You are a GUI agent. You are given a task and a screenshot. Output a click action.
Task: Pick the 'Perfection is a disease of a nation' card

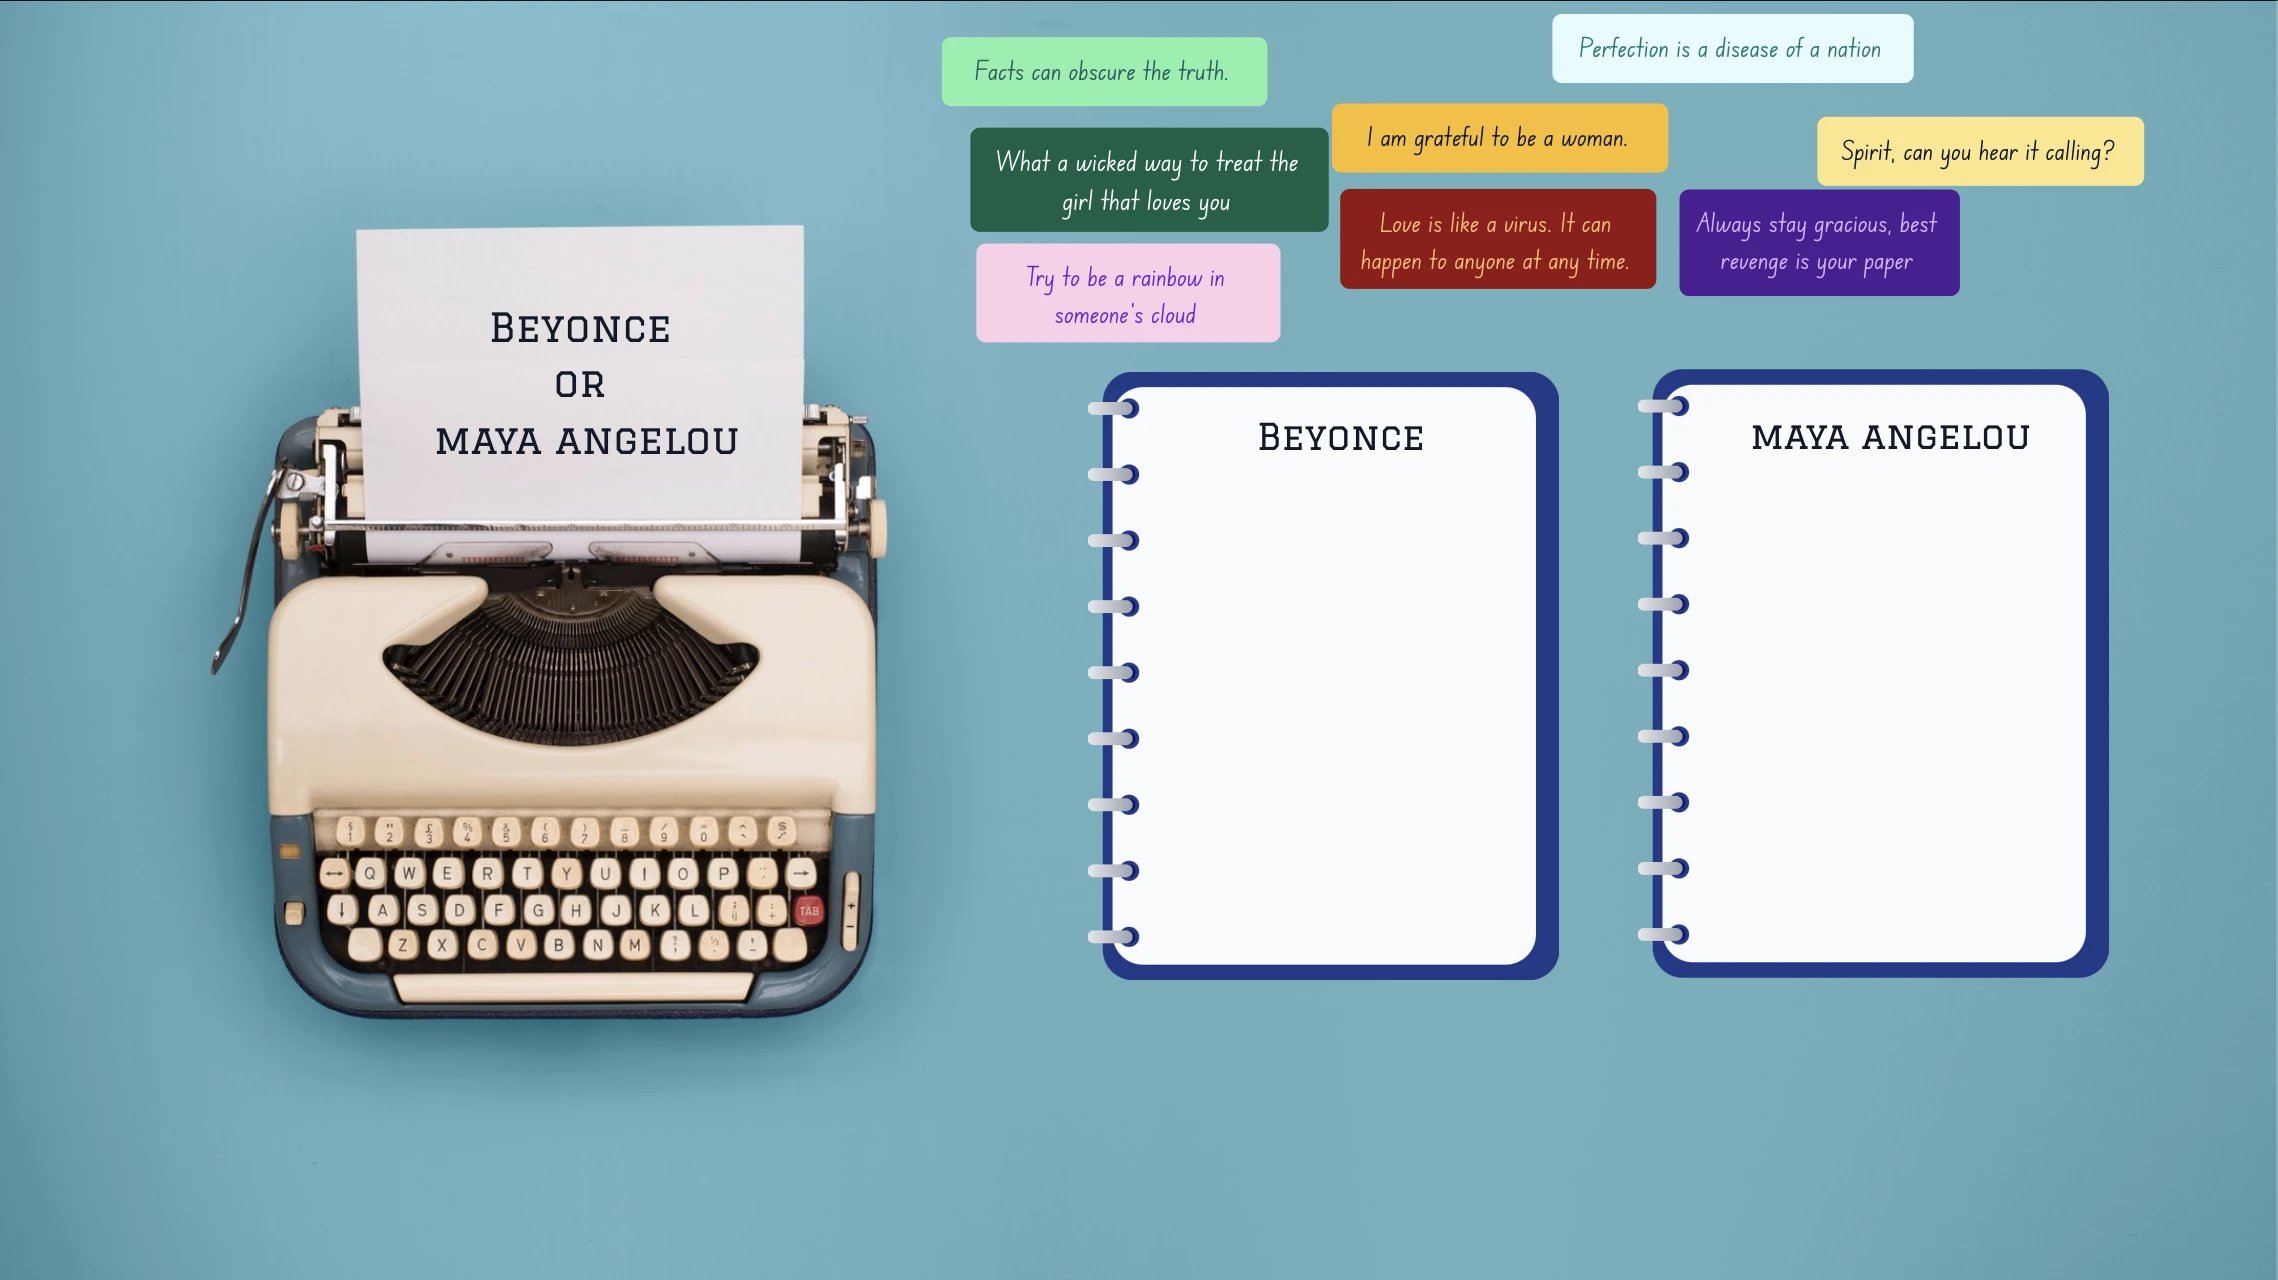[x=1732, y=49]
